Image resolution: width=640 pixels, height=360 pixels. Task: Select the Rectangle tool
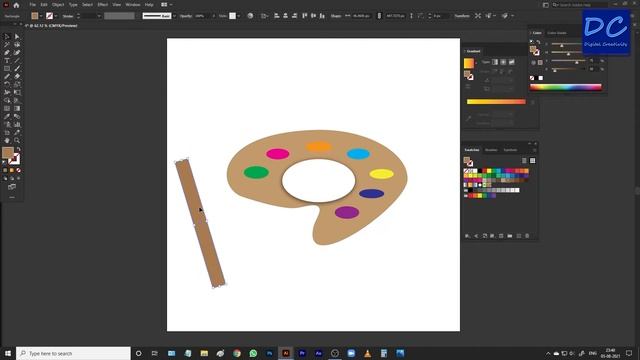(x=7, y=69)
